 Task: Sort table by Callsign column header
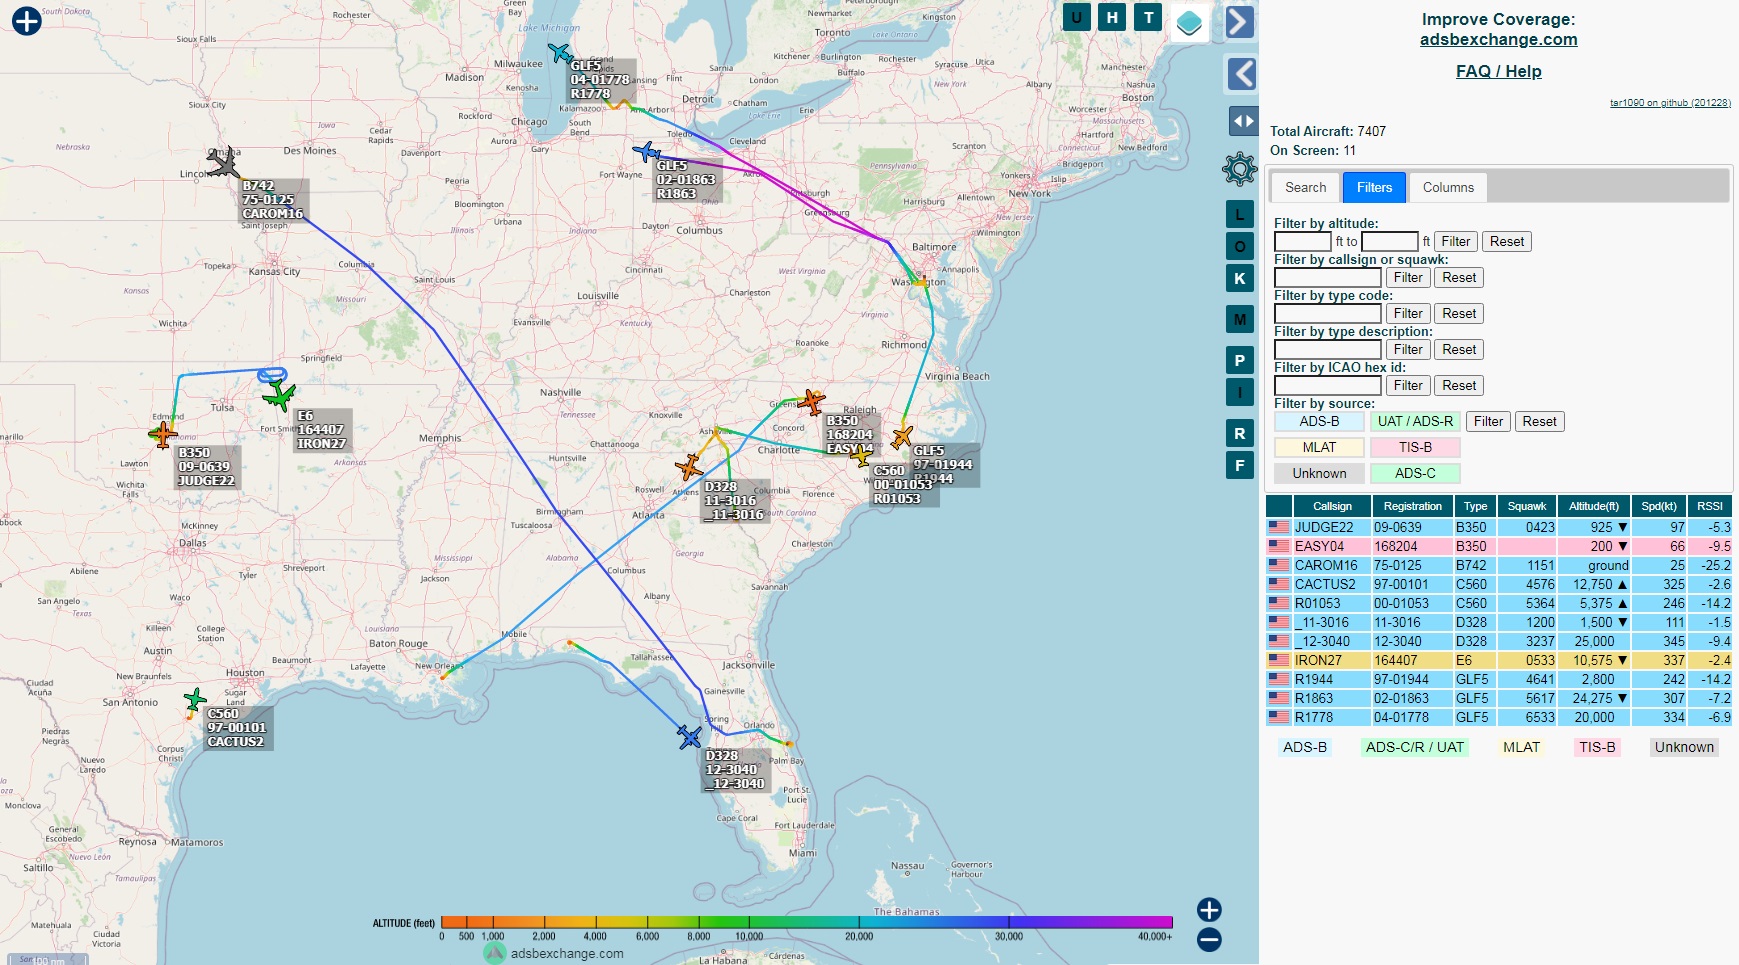[x=1333, y=506]
